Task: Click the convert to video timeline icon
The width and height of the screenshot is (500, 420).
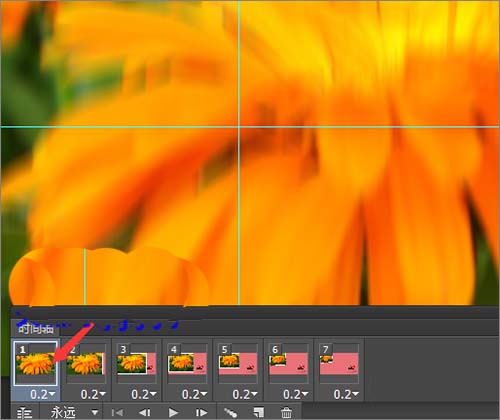Action: pyautogui.click(x=24, y=413)
